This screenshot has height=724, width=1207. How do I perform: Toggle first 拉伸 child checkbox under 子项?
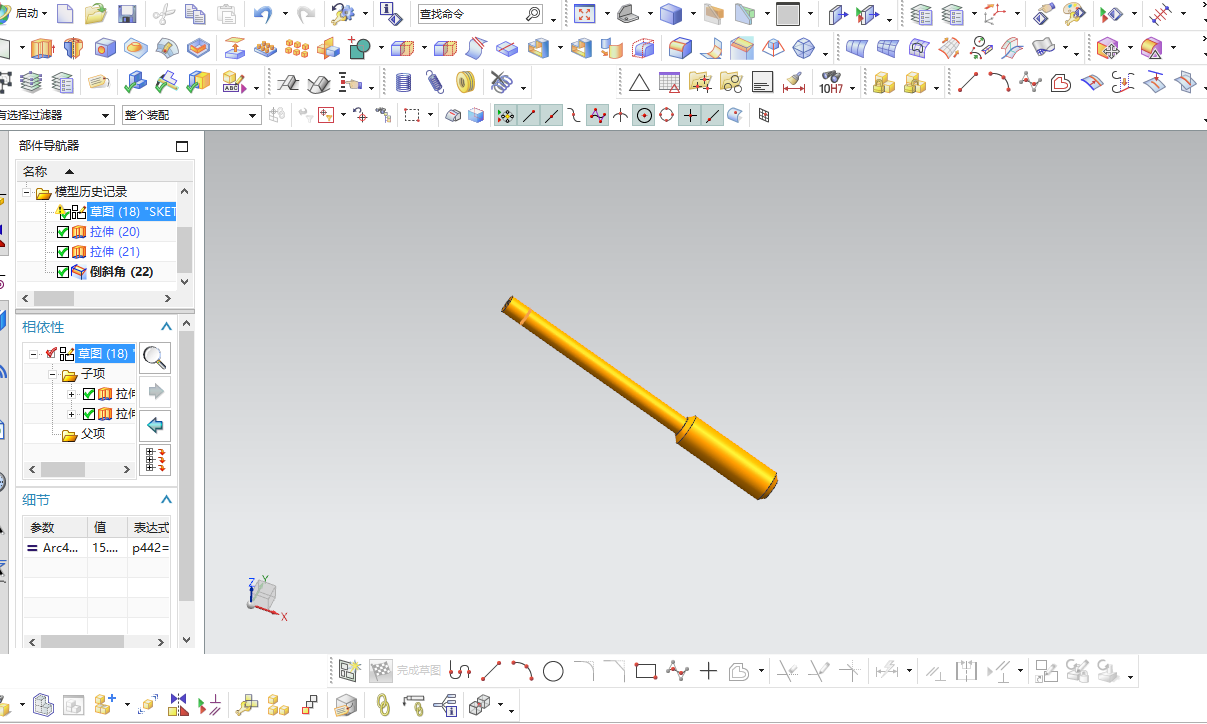[x=89, y=394]
